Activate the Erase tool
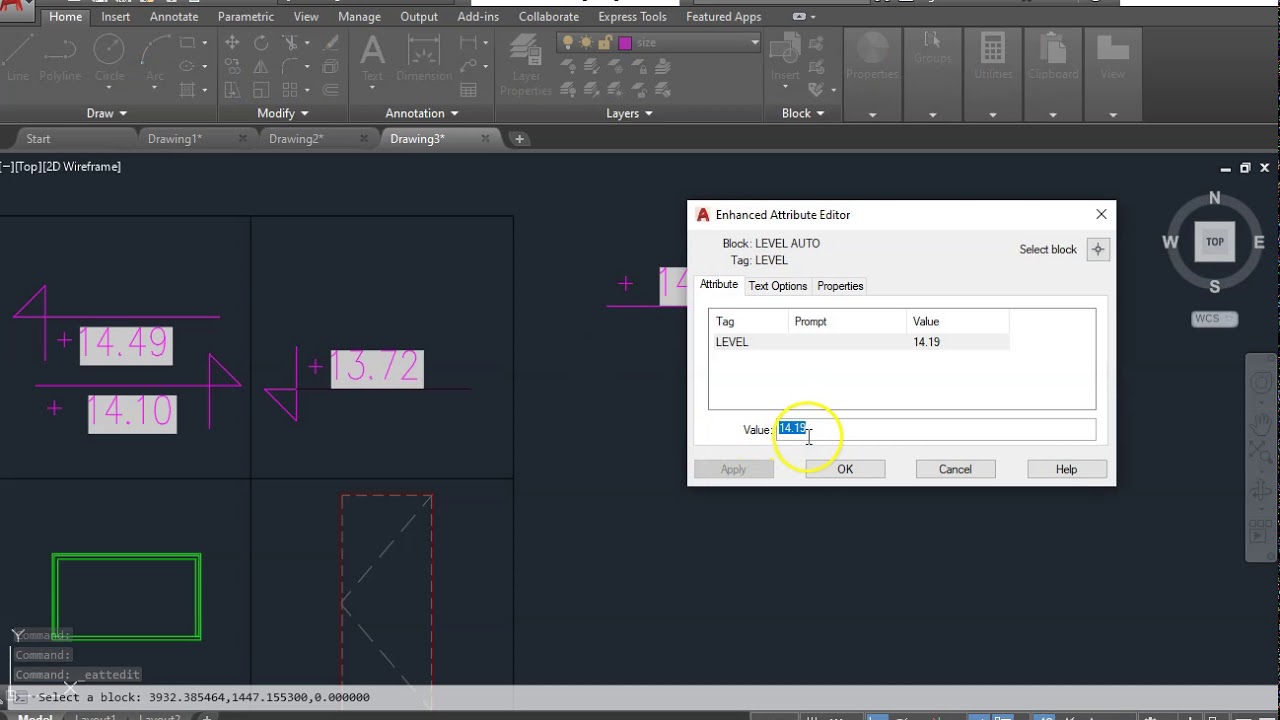This screenshot has height=720, width=1280. 330,43
